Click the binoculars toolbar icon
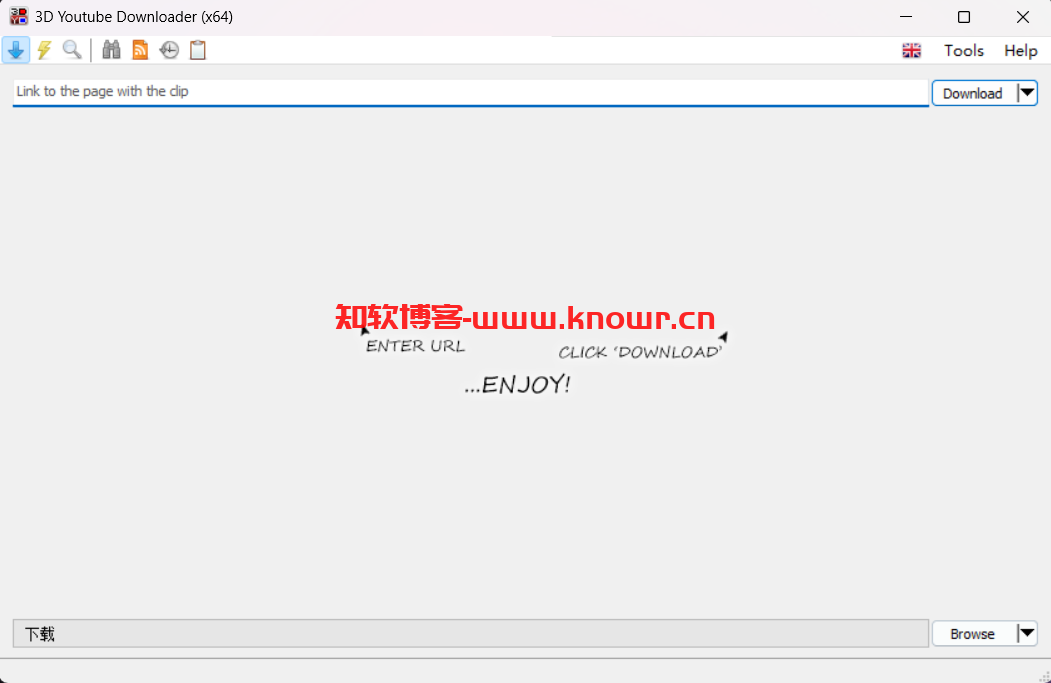The width and height of the screenshot is (1051, 683). 111,50
